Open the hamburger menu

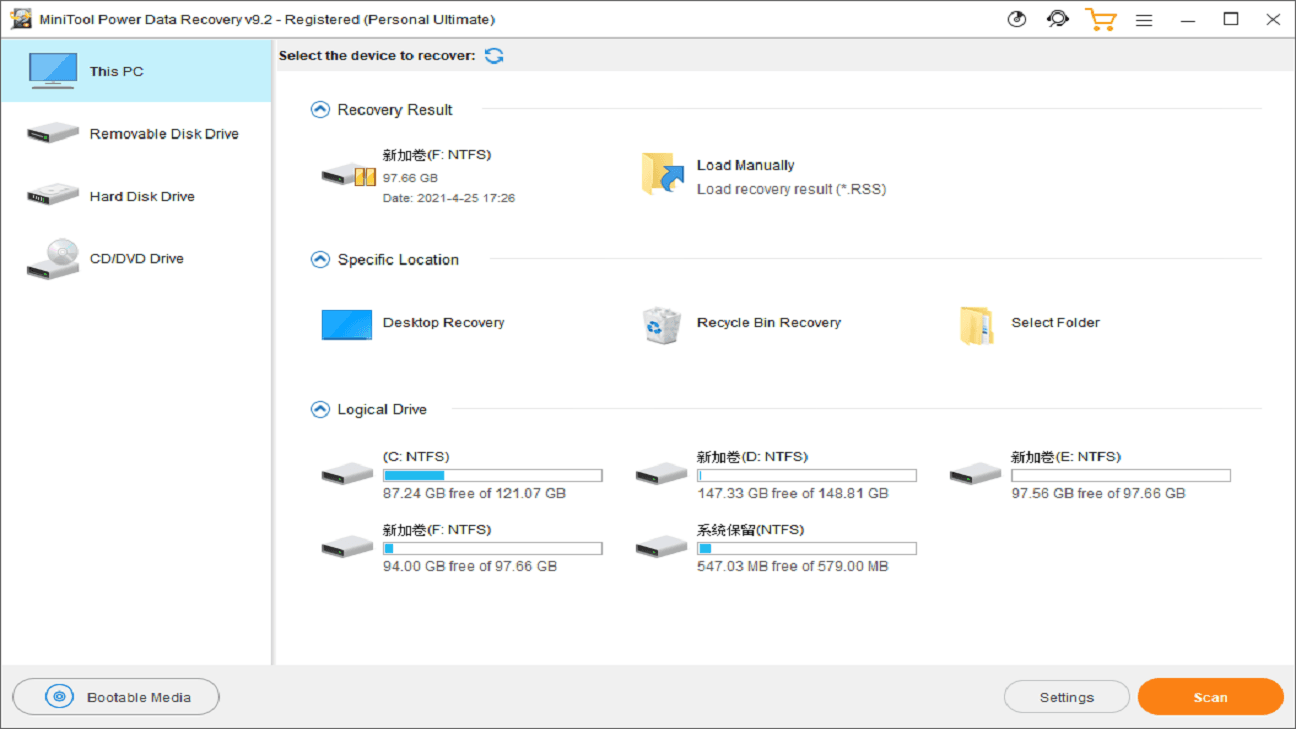click(x=1144, y=19)
